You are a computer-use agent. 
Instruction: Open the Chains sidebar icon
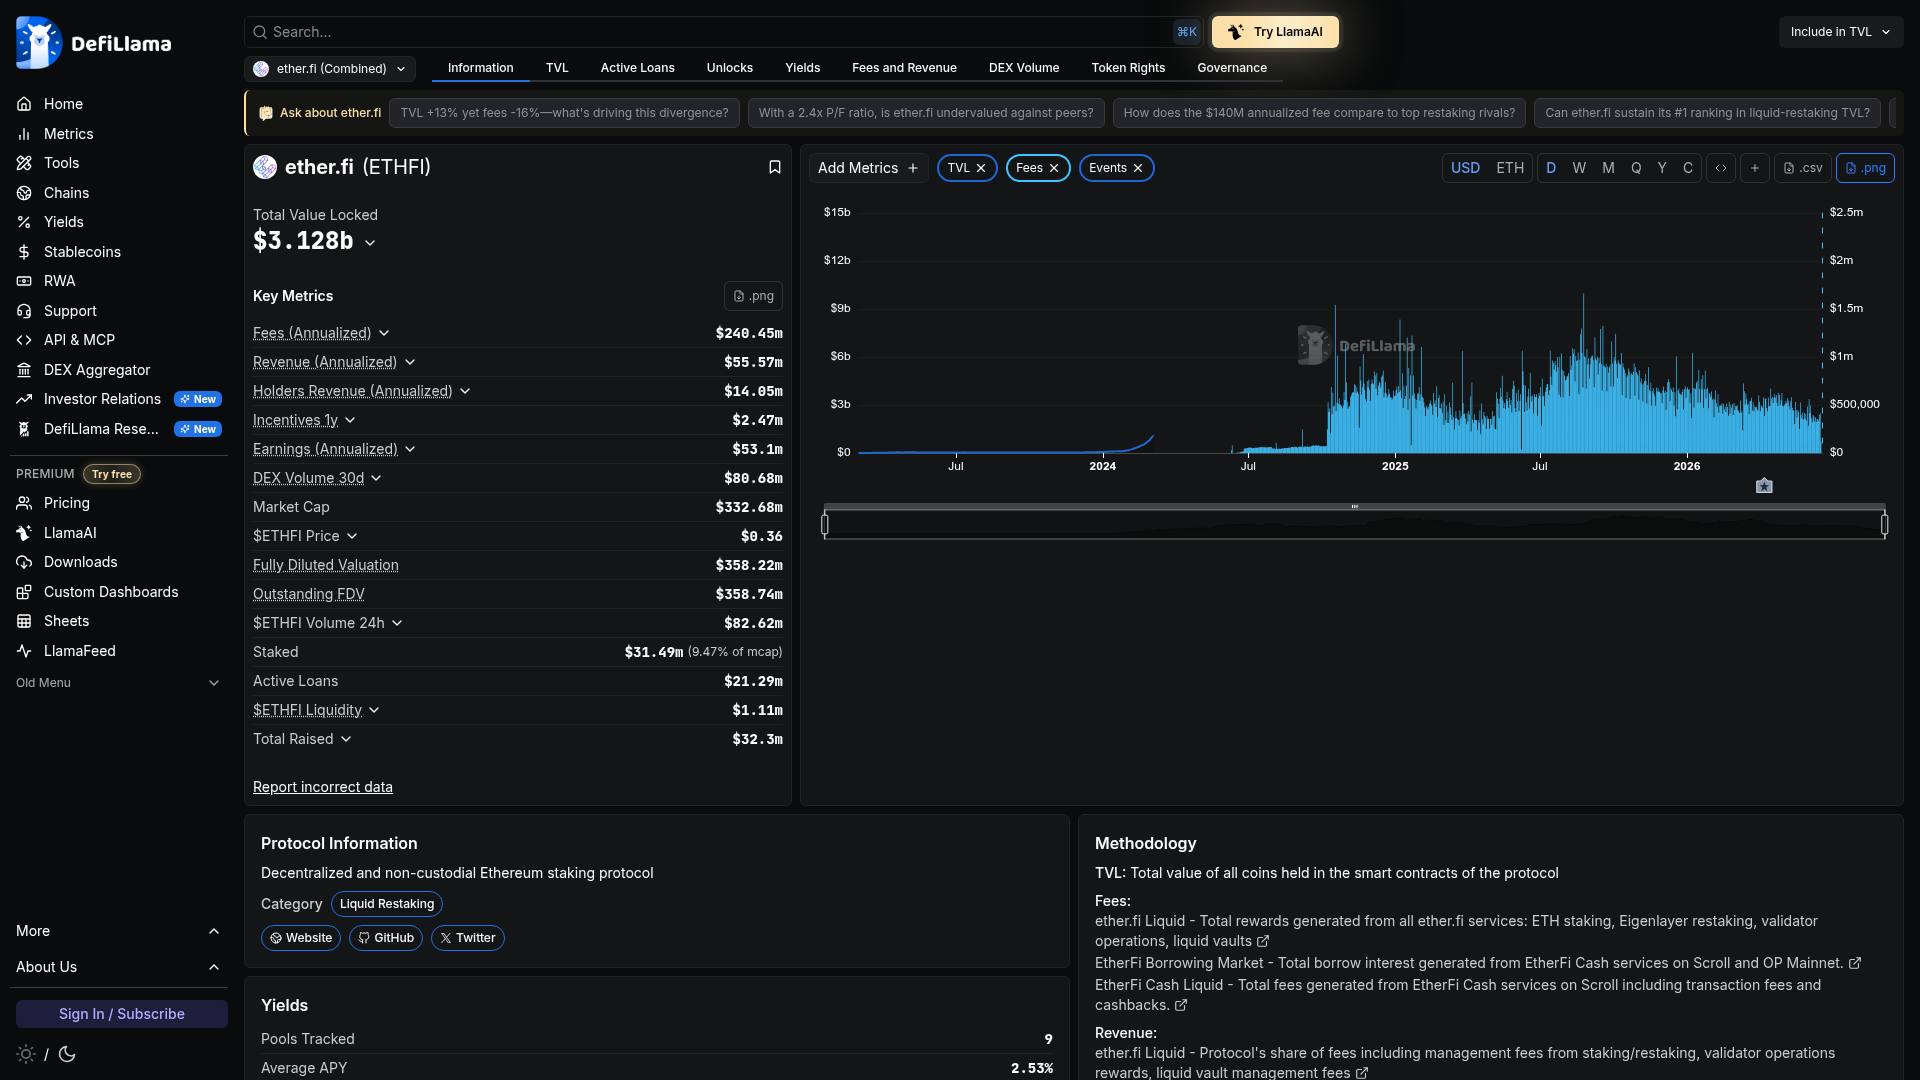coord(24,193)
